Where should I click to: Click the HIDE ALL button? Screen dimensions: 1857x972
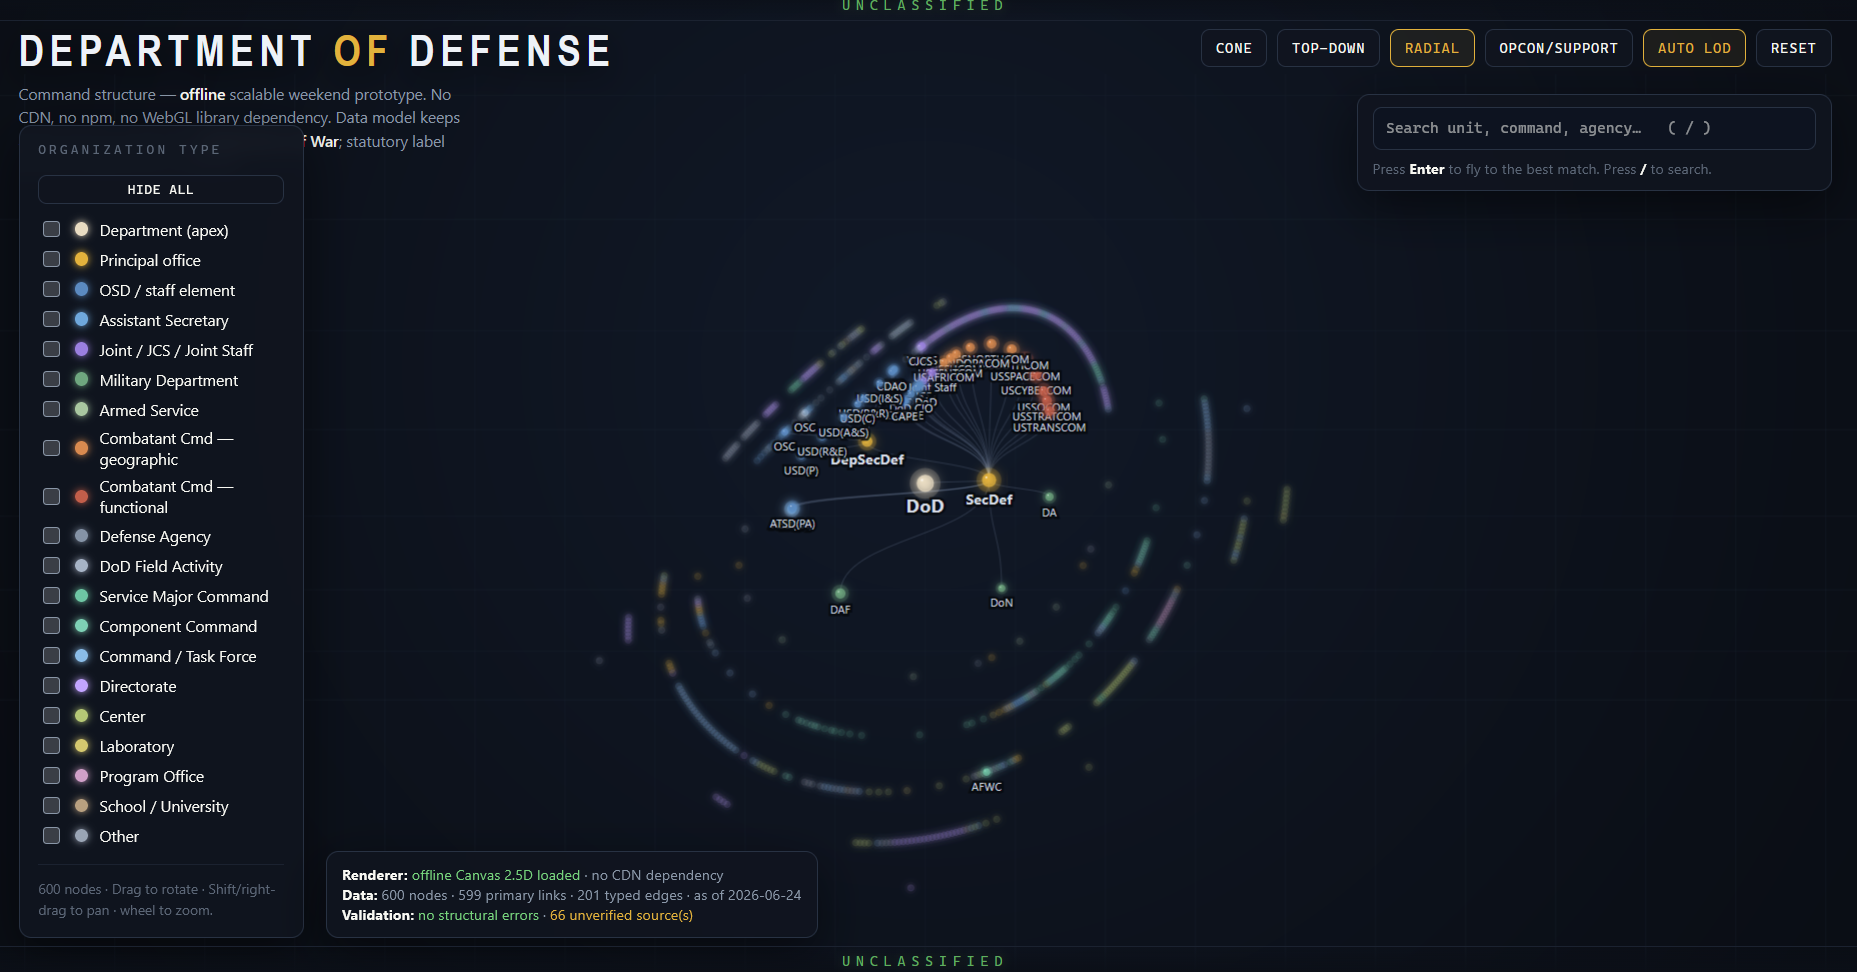(161, 190)
